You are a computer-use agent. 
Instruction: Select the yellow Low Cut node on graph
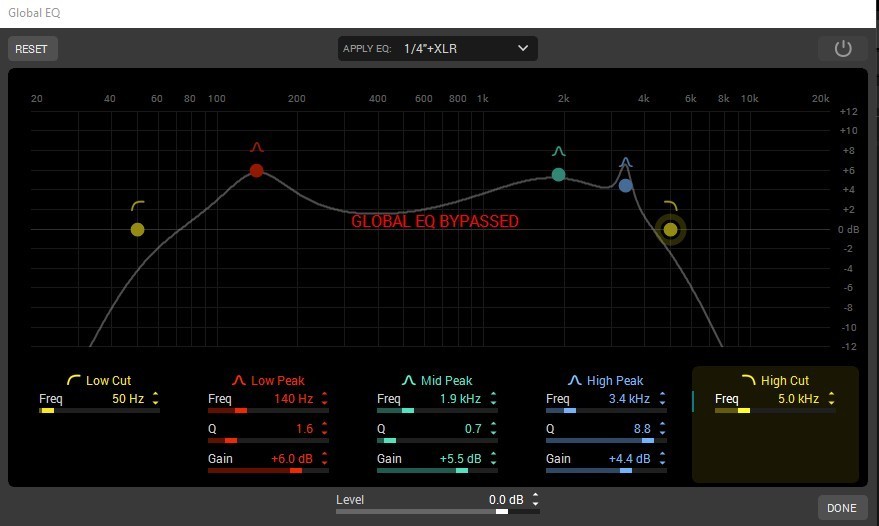(137, 230)
